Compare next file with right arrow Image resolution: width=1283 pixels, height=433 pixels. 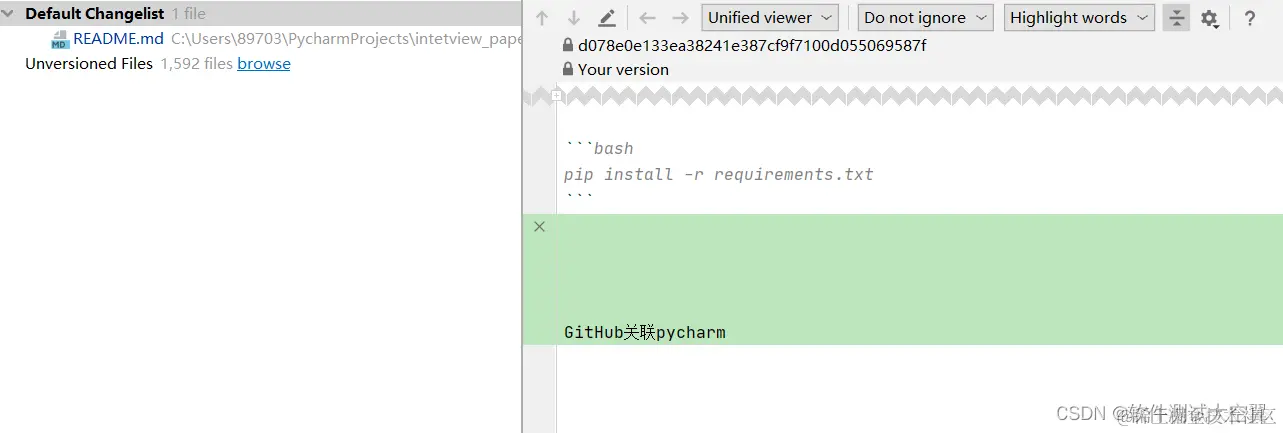pyautogui.click(x=680, y=18)
